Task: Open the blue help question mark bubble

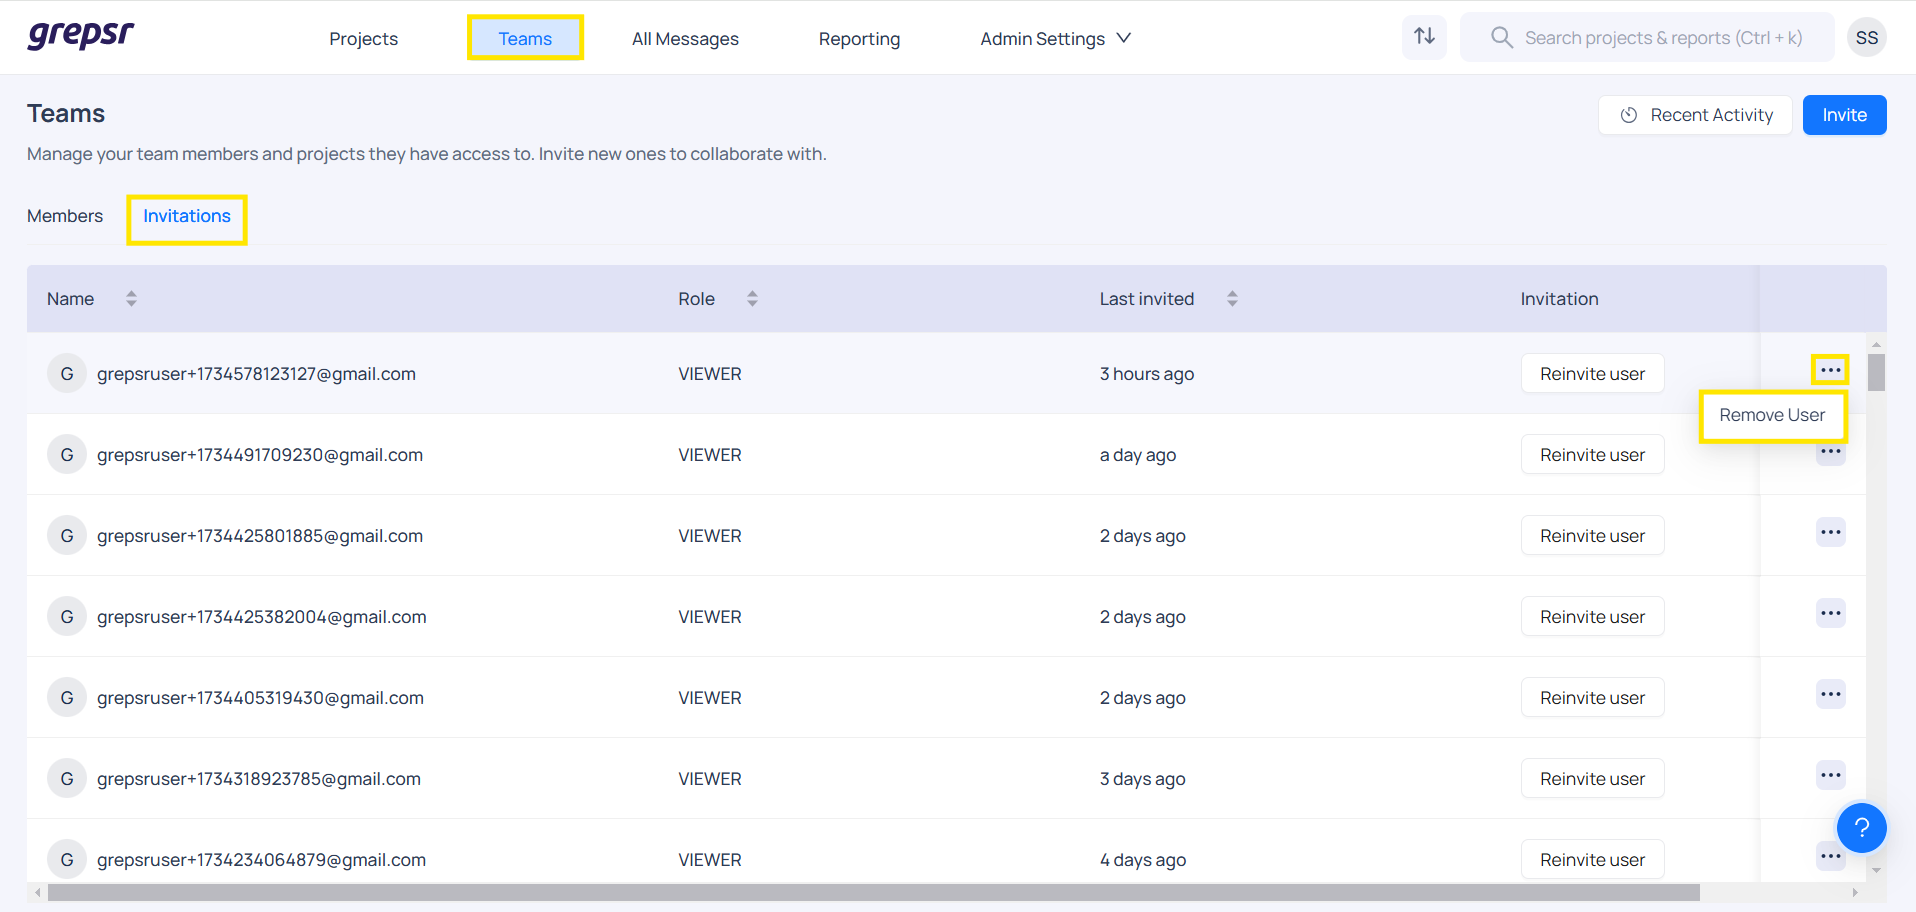Action: pyautogui.click(x=1861, y=828)
